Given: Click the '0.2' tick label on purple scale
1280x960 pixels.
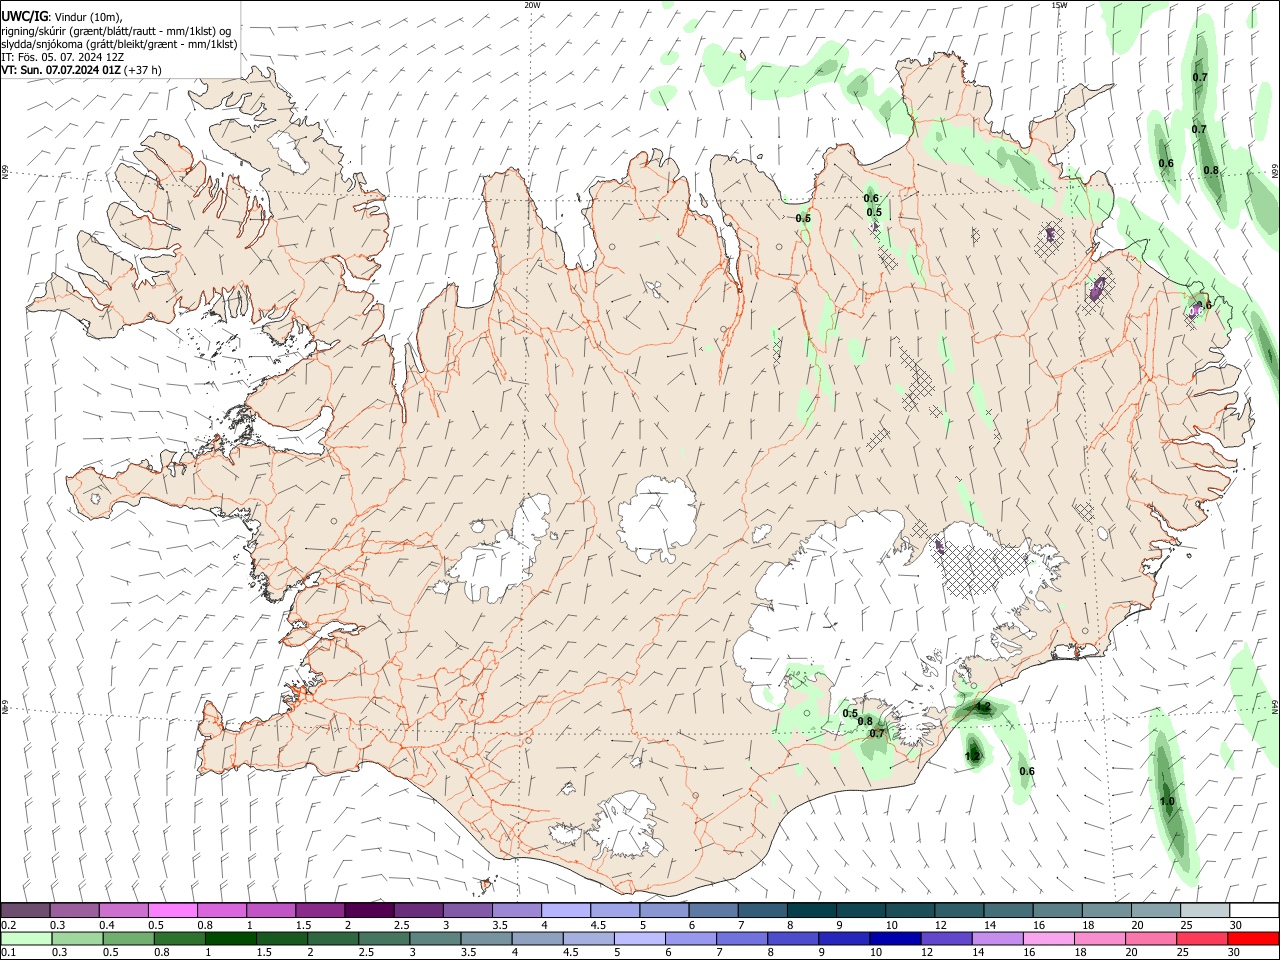Looking at the screenshot, I should point(8,925).
